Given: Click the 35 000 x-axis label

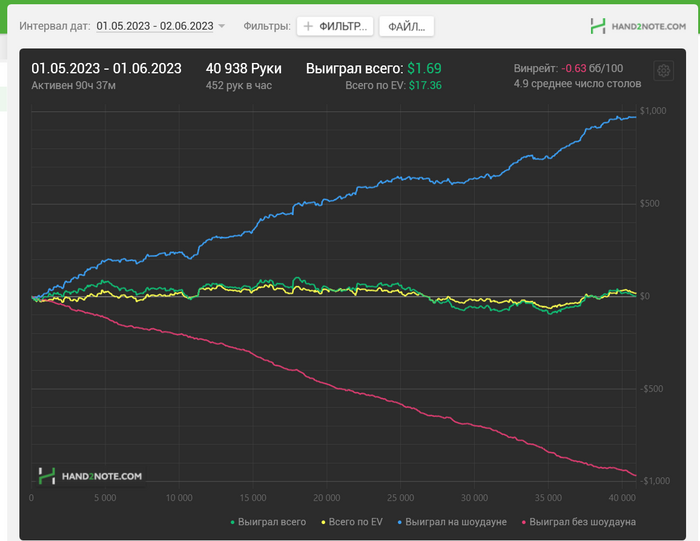Looking at the screenshot, I should point(548,498).
